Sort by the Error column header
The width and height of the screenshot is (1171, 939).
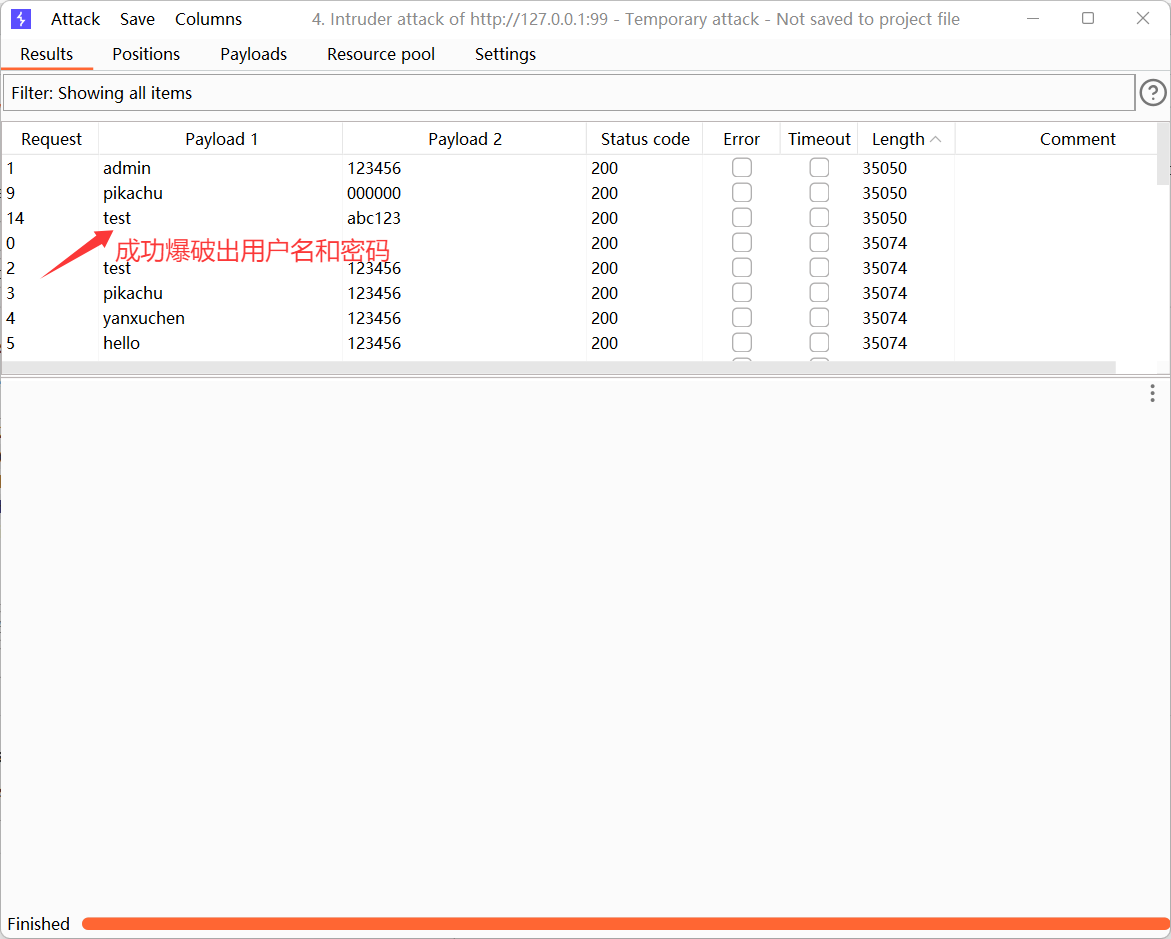click(x=741, y=139)
